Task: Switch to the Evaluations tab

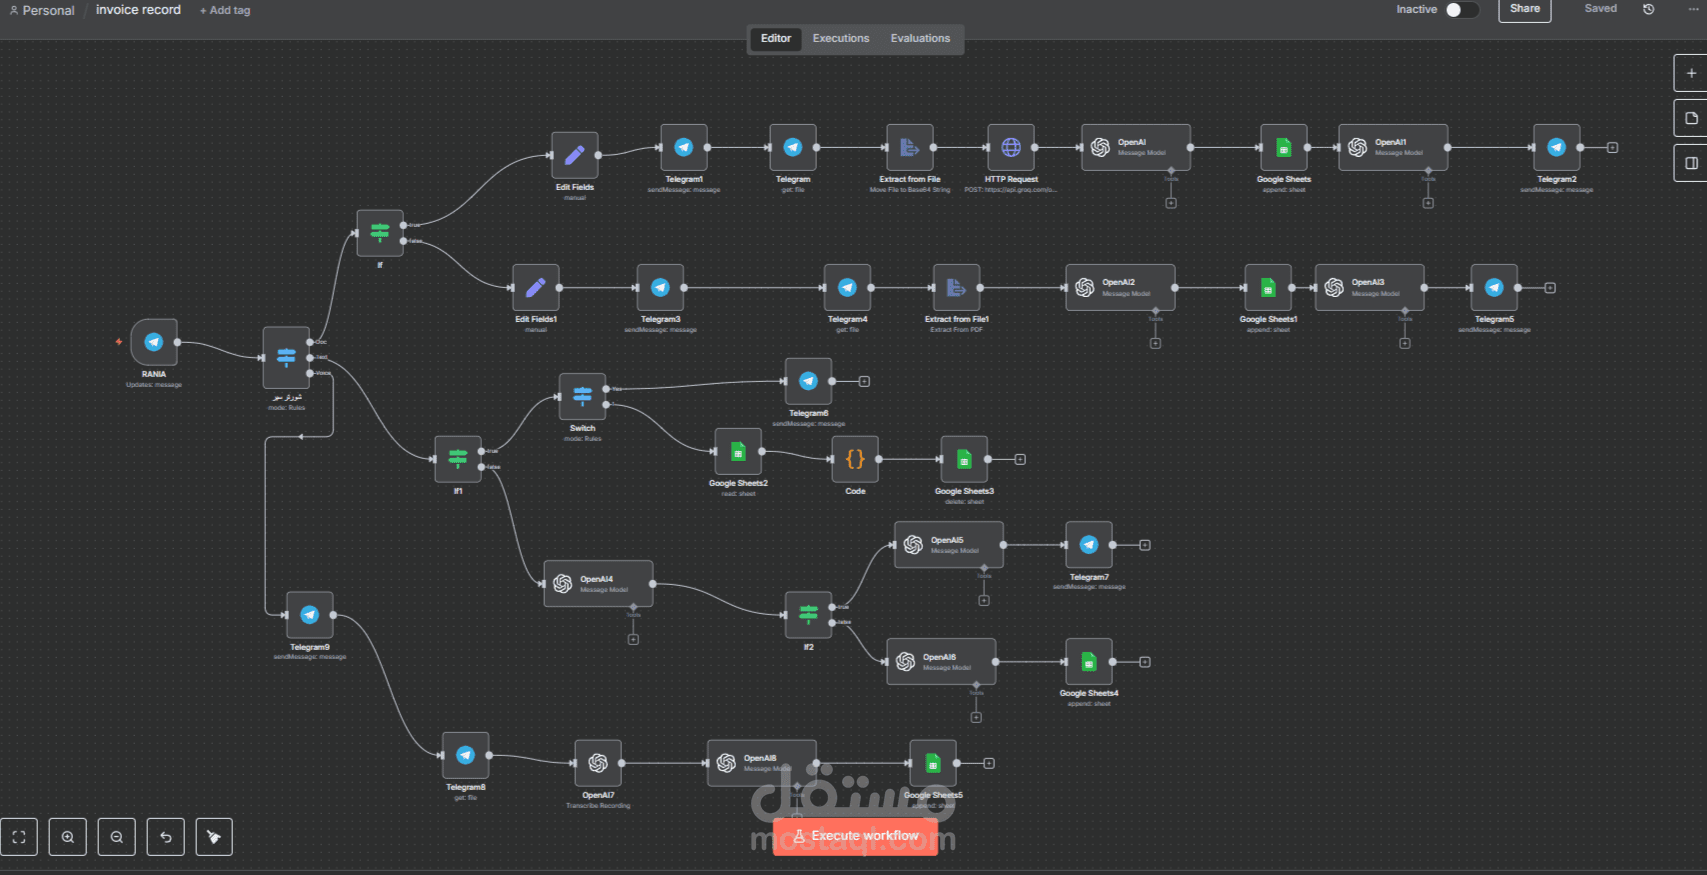Action: (x=920, y=38)
